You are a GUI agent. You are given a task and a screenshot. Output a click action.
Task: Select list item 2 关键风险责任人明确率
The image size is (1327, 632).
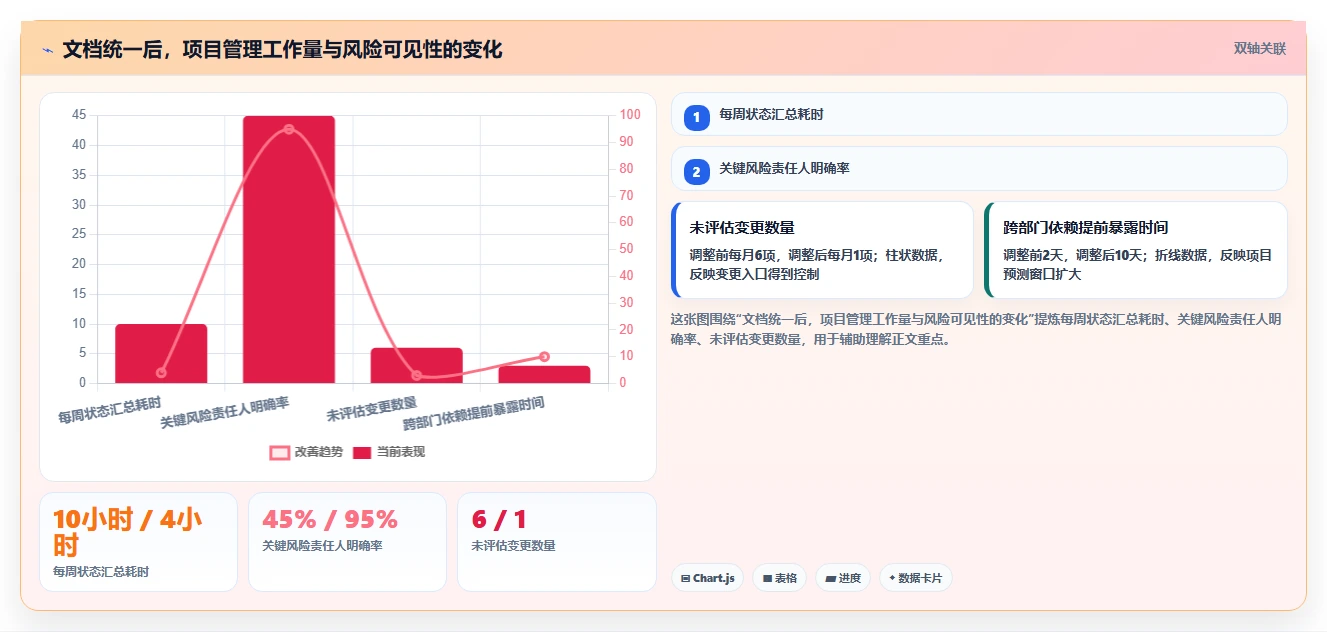979,169
